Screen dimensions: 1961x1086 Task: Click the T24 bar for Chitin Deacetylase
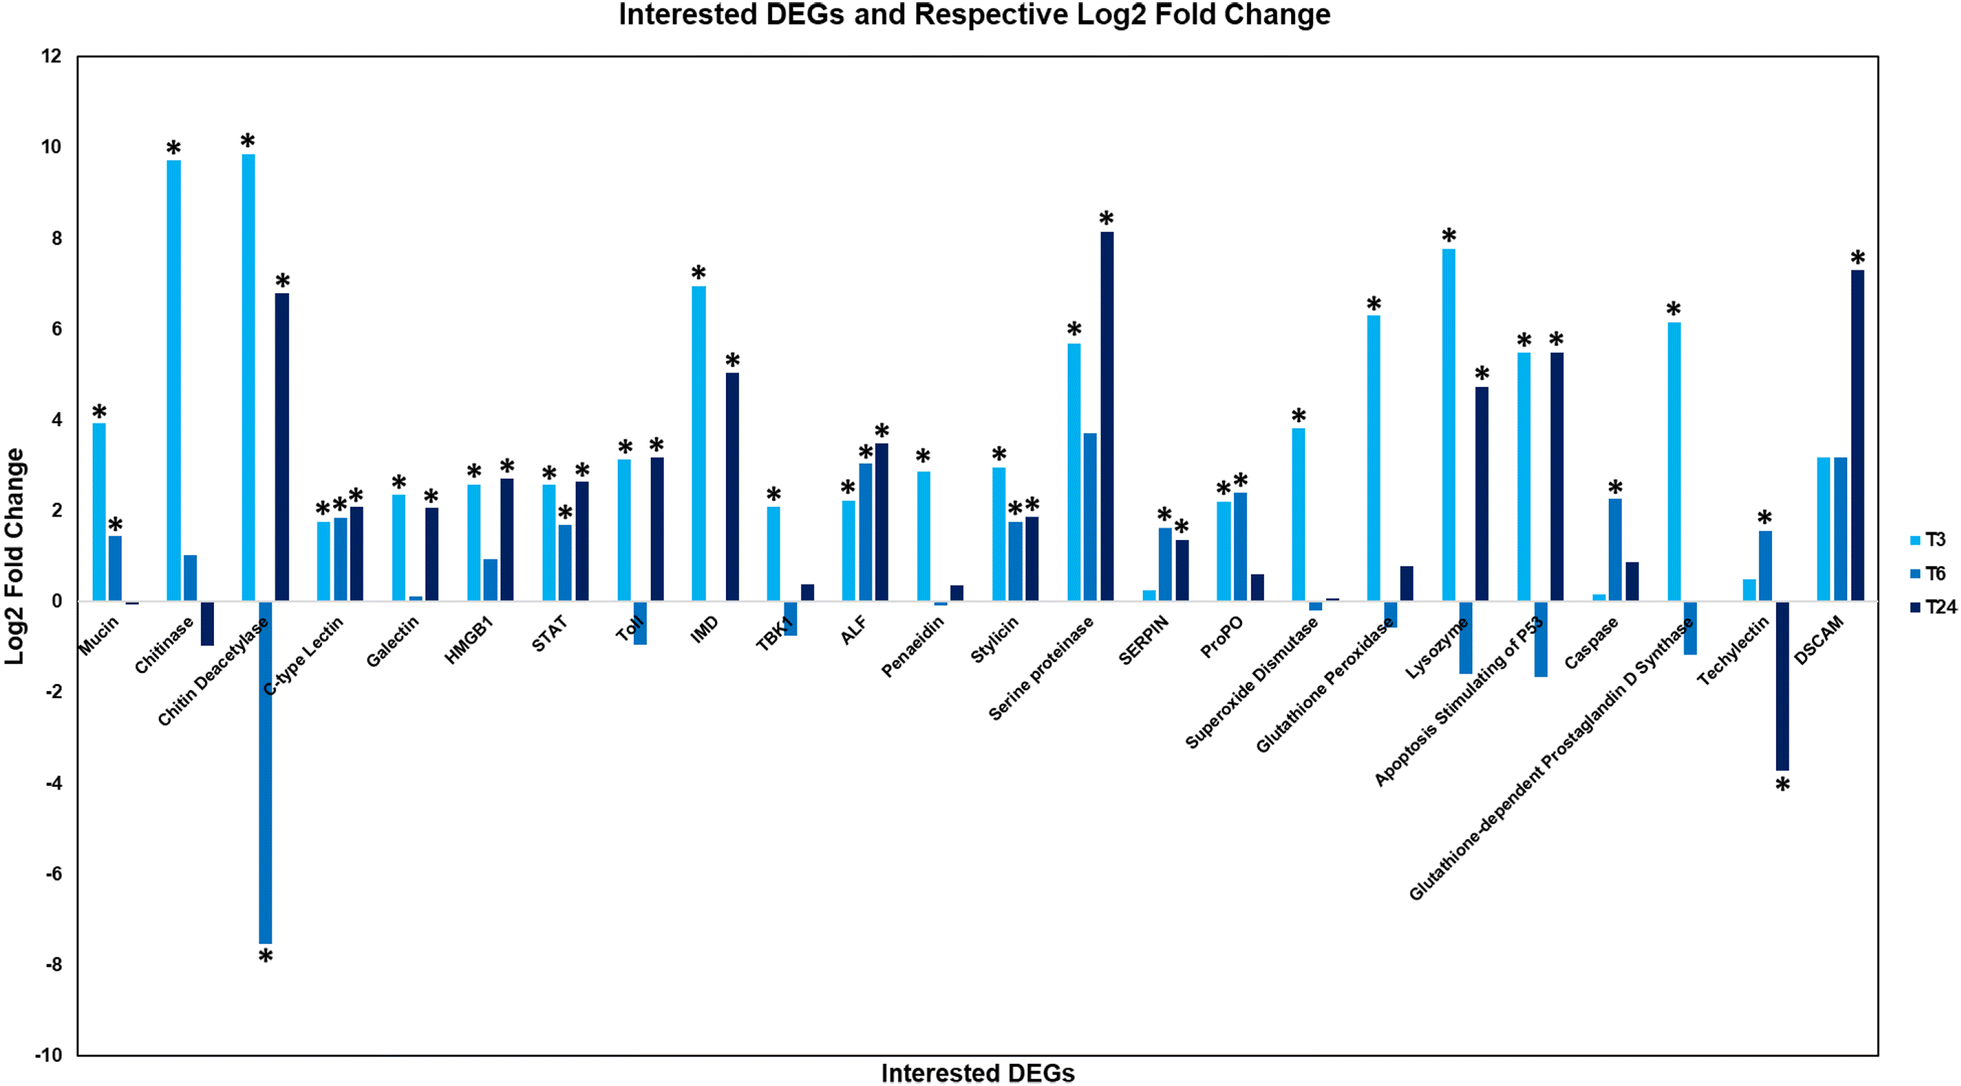(x=282, y=447)
